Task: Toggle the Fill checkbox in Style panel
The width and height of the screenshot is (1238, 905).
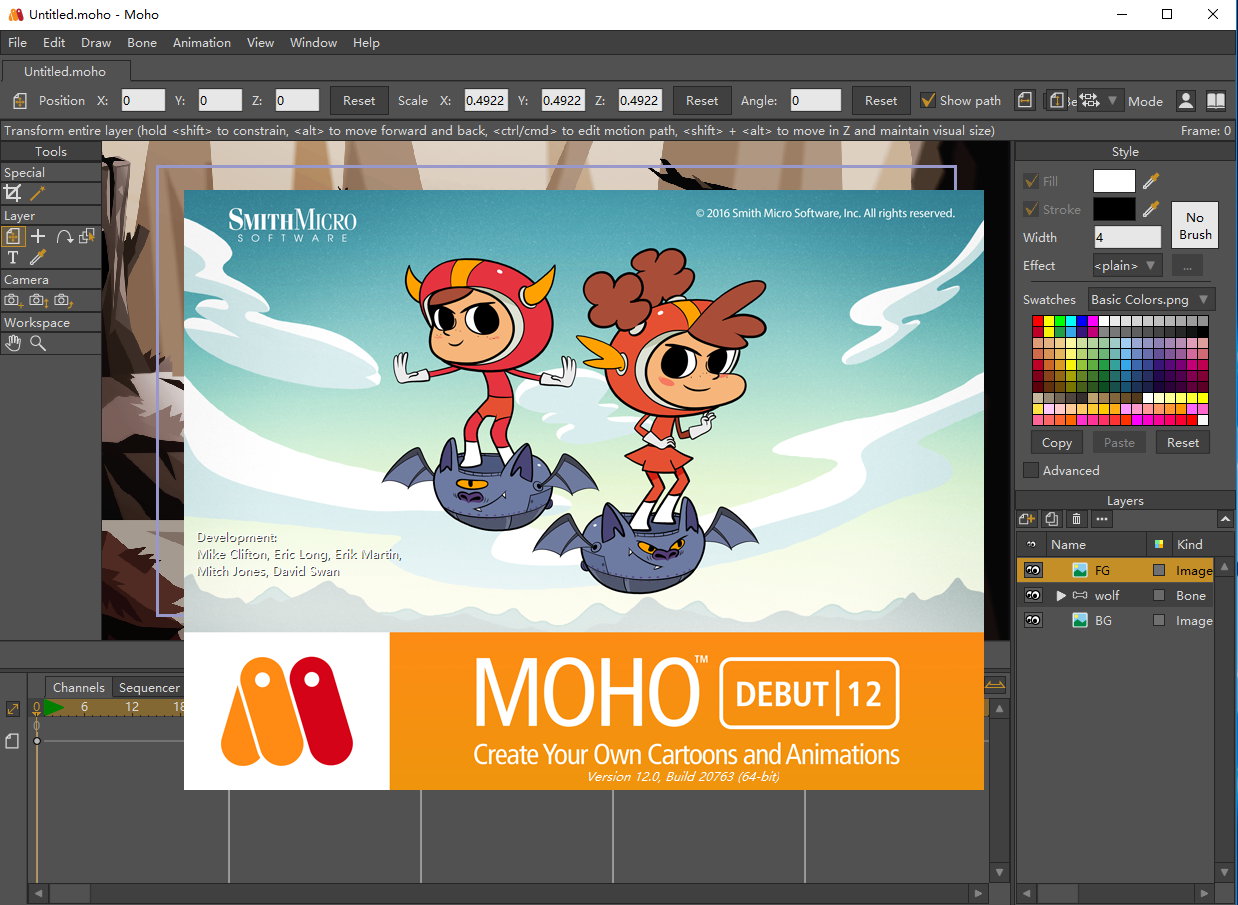Action: click(1031, 181)
